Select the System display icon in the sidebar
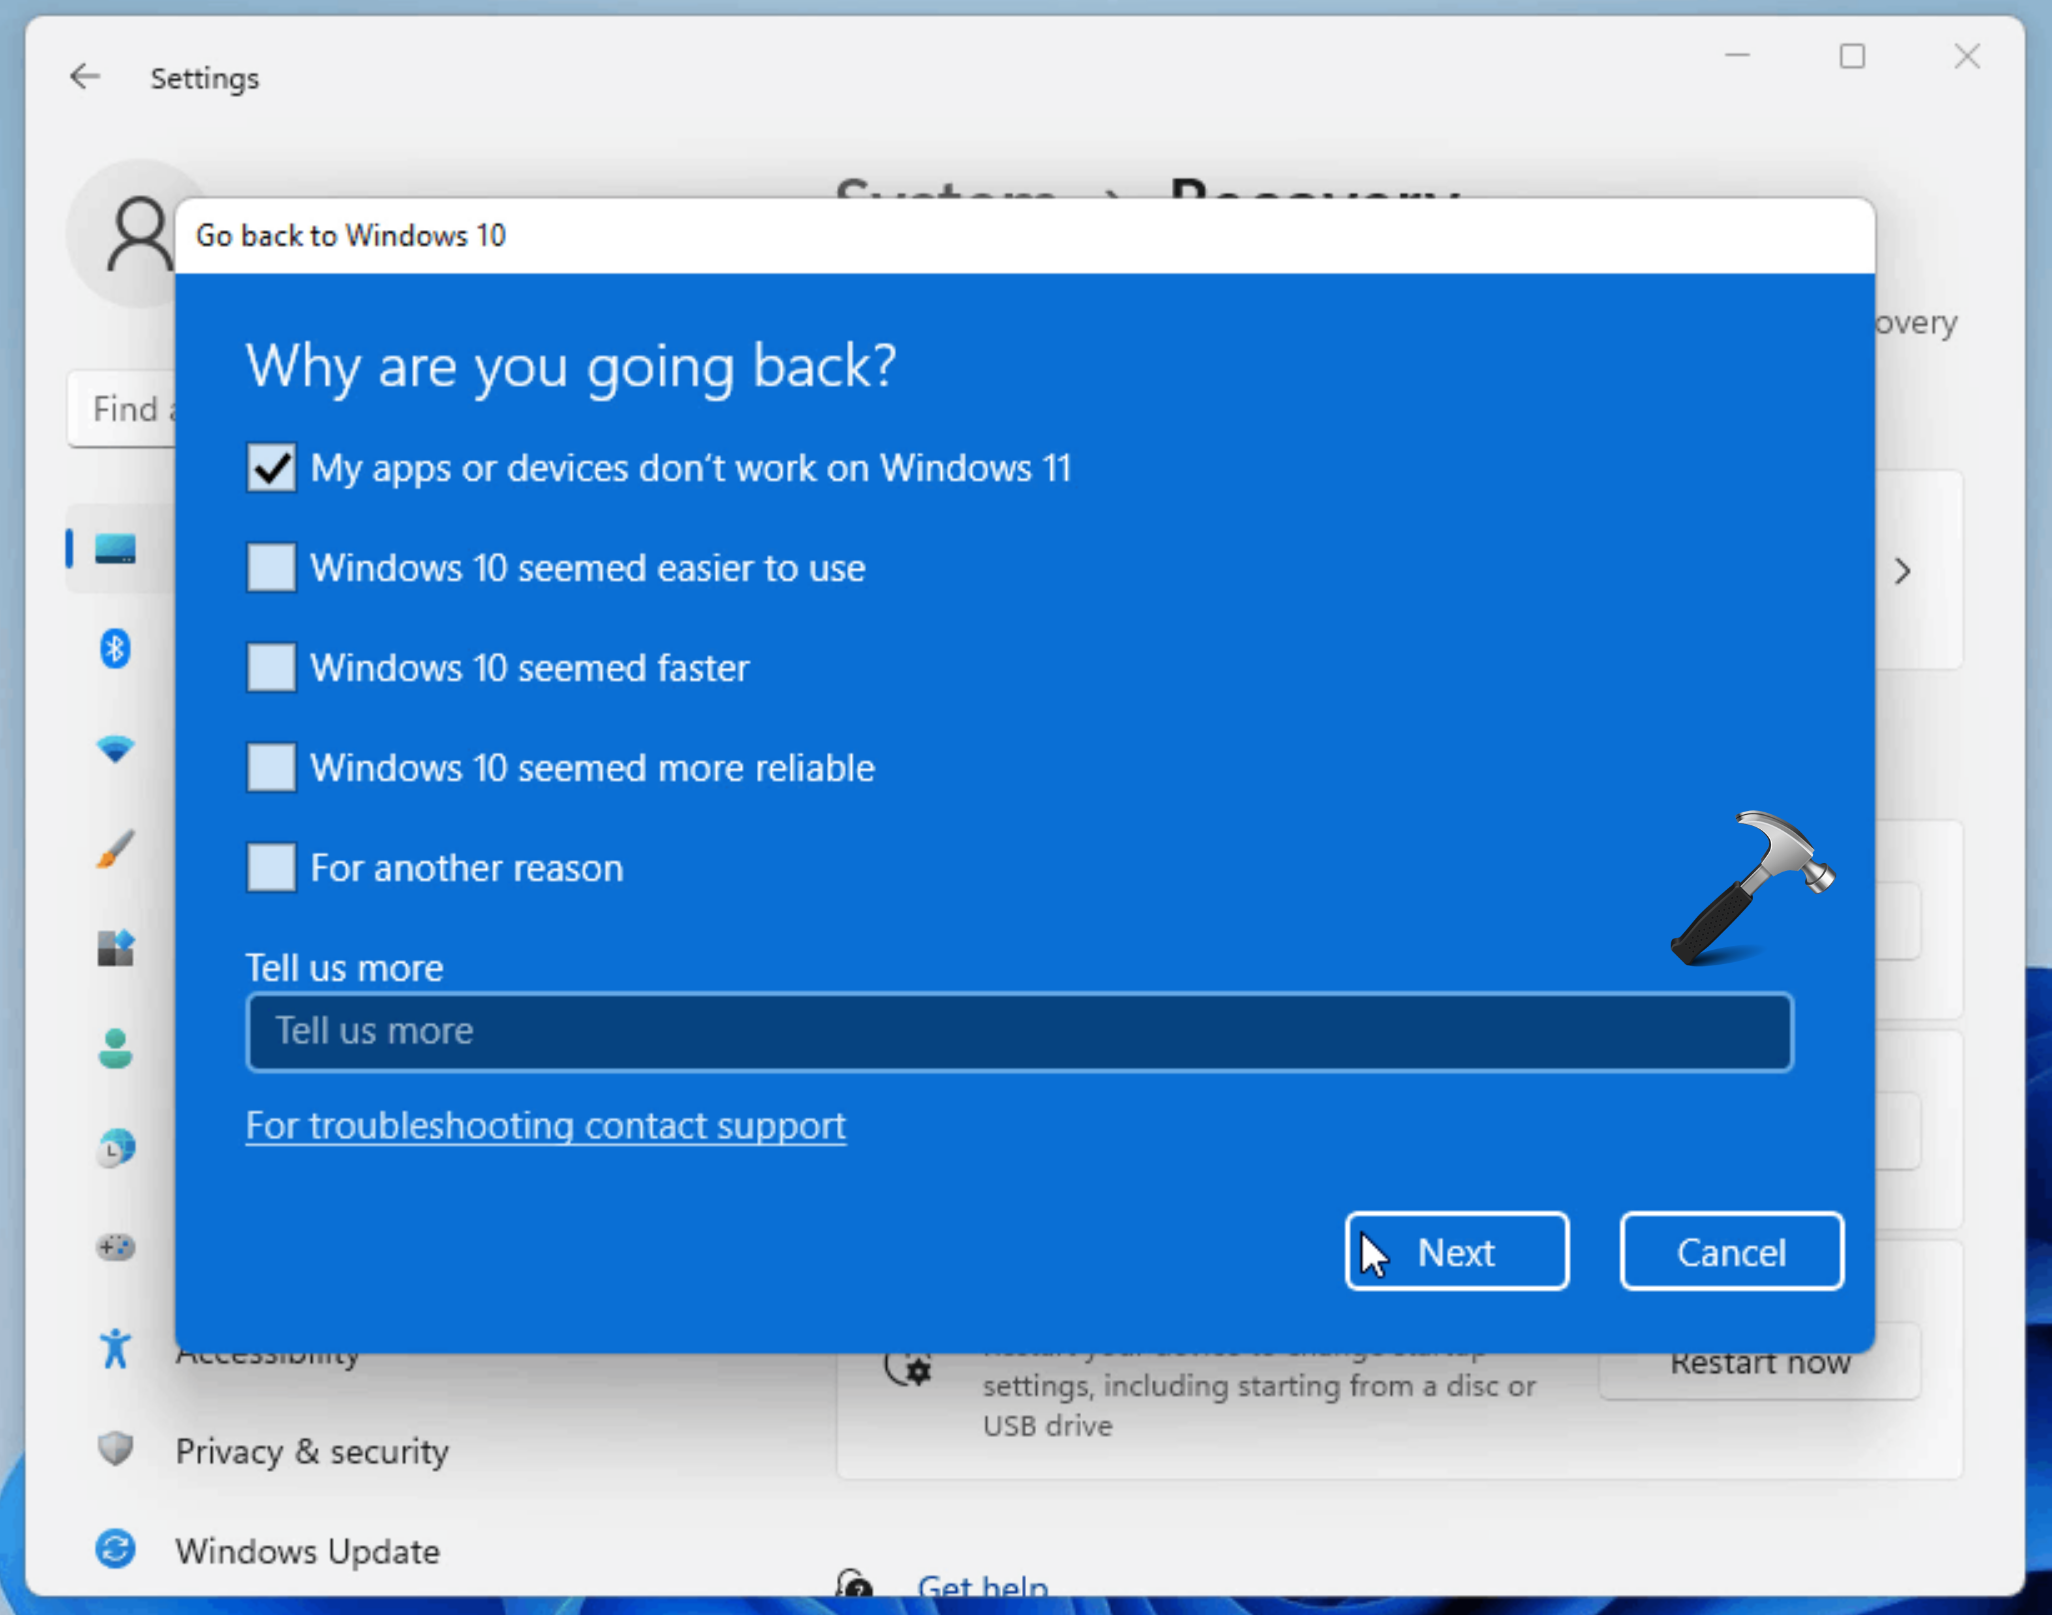Image resolution: width=2052 pixels, height=1615 pixels. pyautogui.click(x=116, y=548)
